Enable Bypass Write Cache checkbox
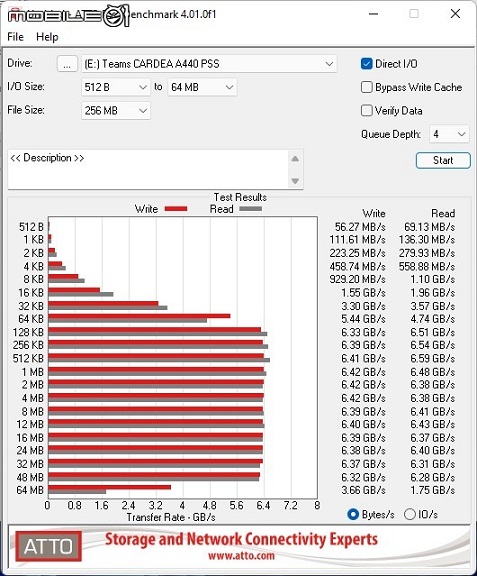The image size is (477, 576). [366, 87]
